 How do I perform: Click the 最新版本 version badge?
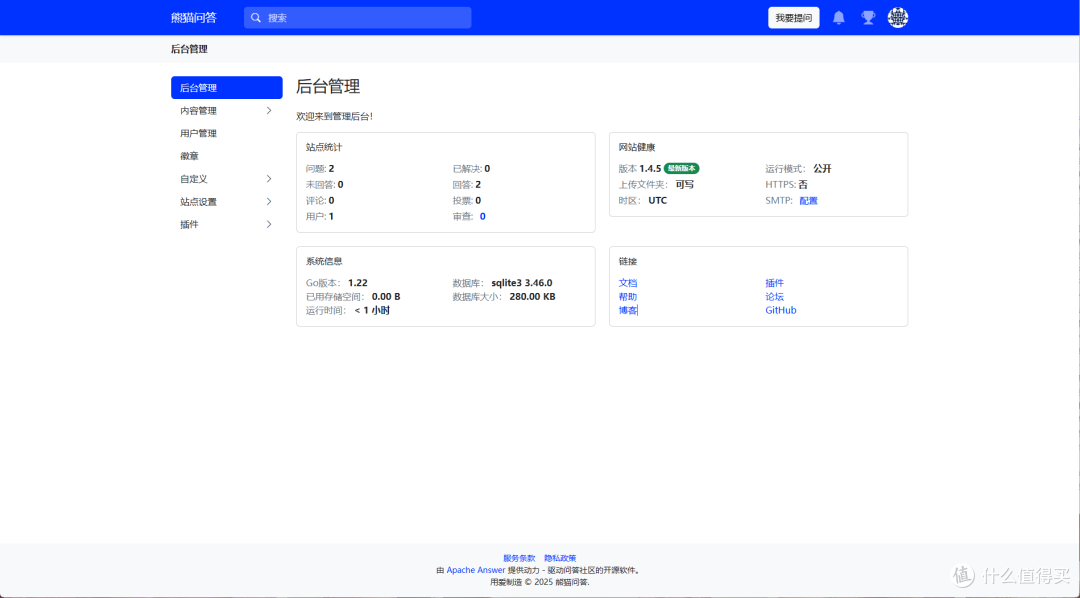click(x=682, y=168)
